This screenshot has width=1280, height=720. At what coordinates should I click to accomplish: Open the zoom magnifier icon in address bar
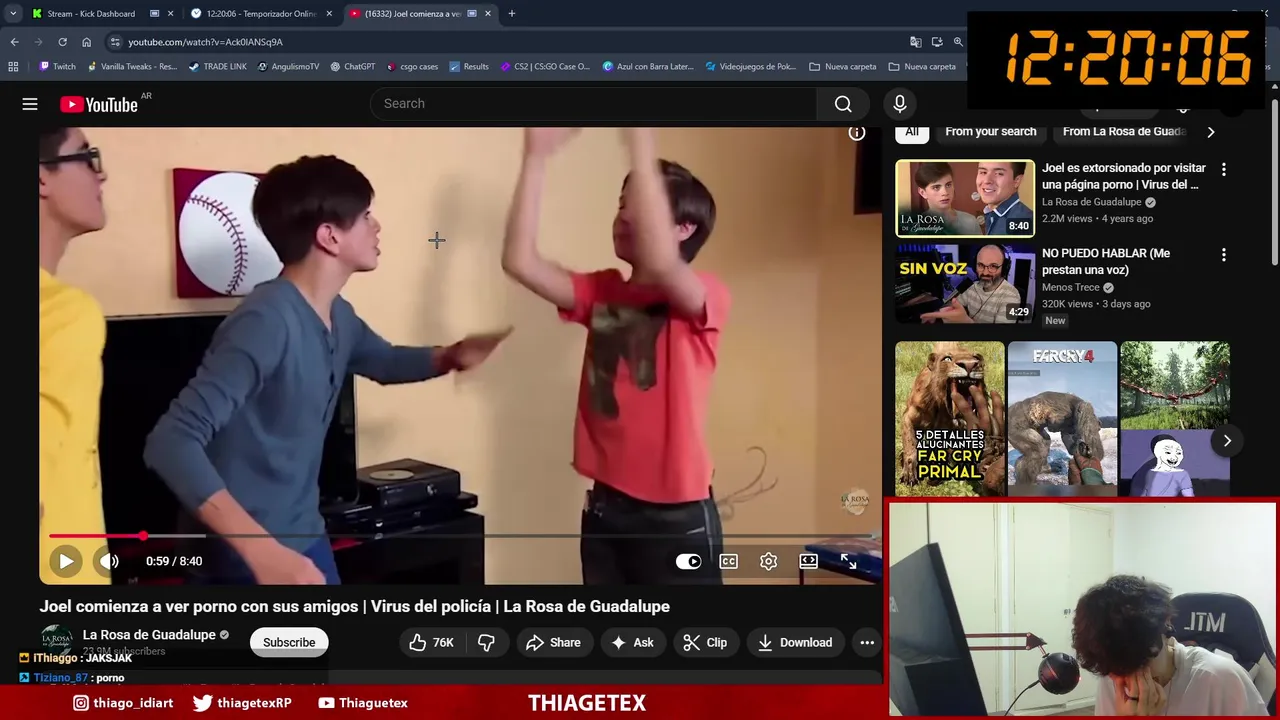pyautogui.click(x=958, y=42)
